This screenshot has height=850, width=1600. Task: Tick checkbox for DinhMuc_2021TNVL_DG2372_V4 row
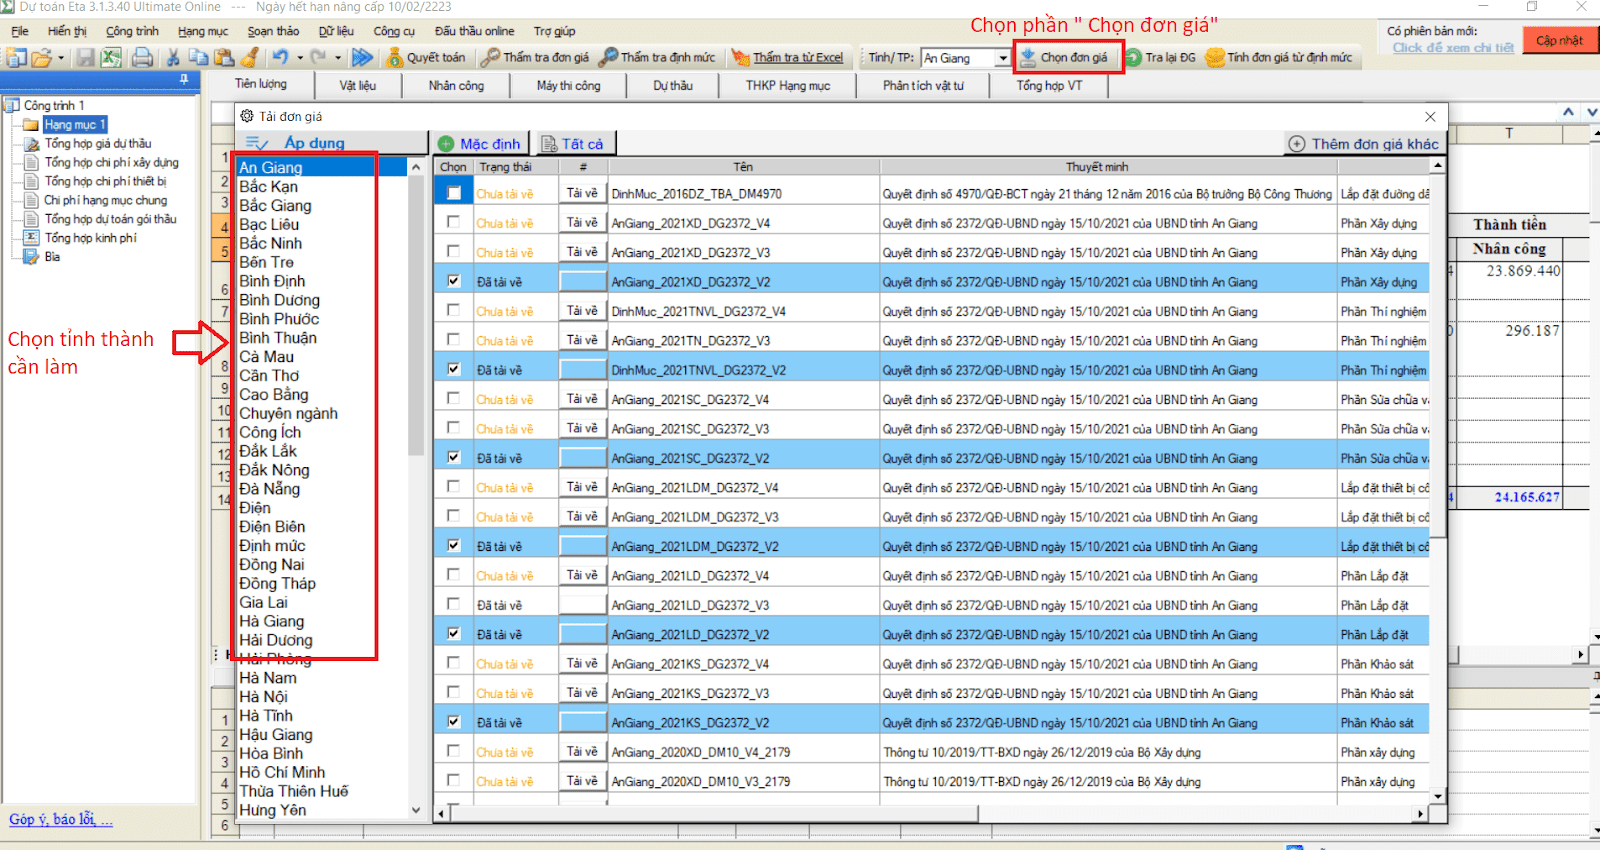[454, 310]
